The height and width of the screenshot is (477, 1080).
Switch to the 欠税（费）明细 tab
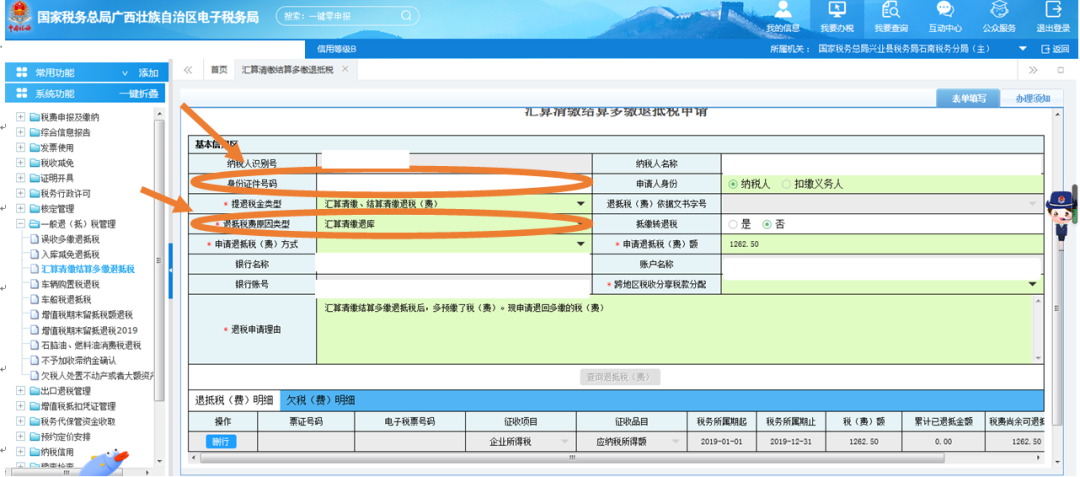321,400
